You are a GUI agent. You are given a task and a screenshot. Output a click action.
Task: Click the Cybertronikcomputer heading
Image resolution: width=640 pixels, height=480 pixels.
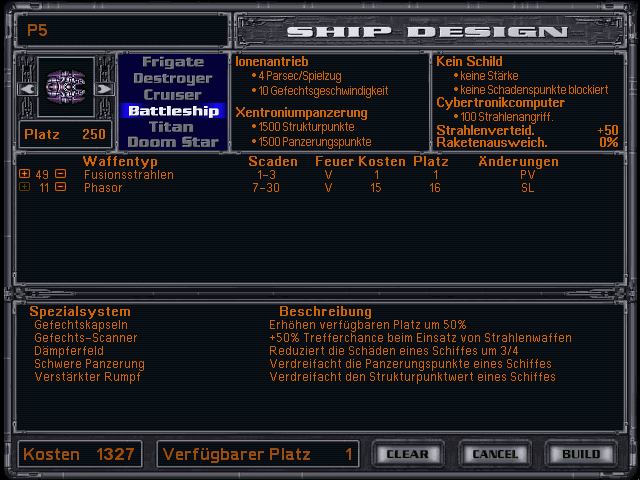(501, 102)
